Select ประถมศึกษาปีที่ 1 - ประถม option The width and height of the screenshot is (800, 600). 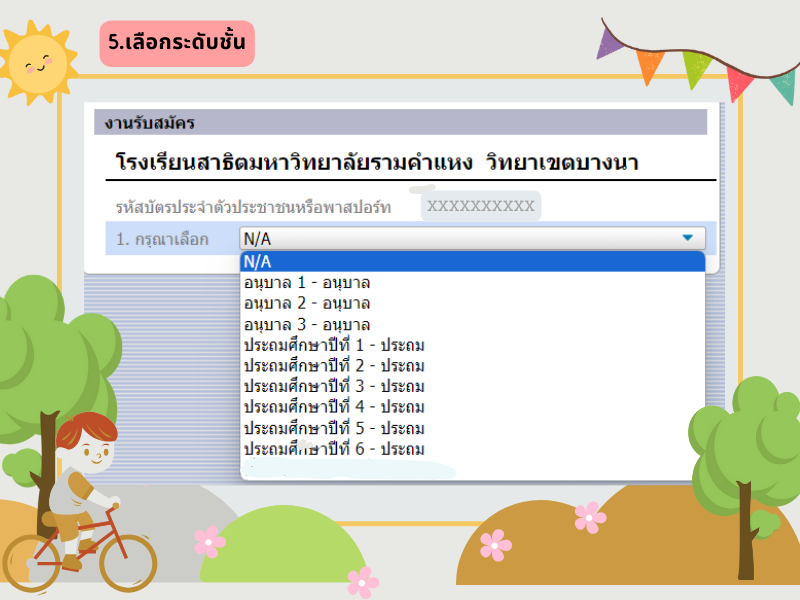pyautogui.click(x=472, y=345)
